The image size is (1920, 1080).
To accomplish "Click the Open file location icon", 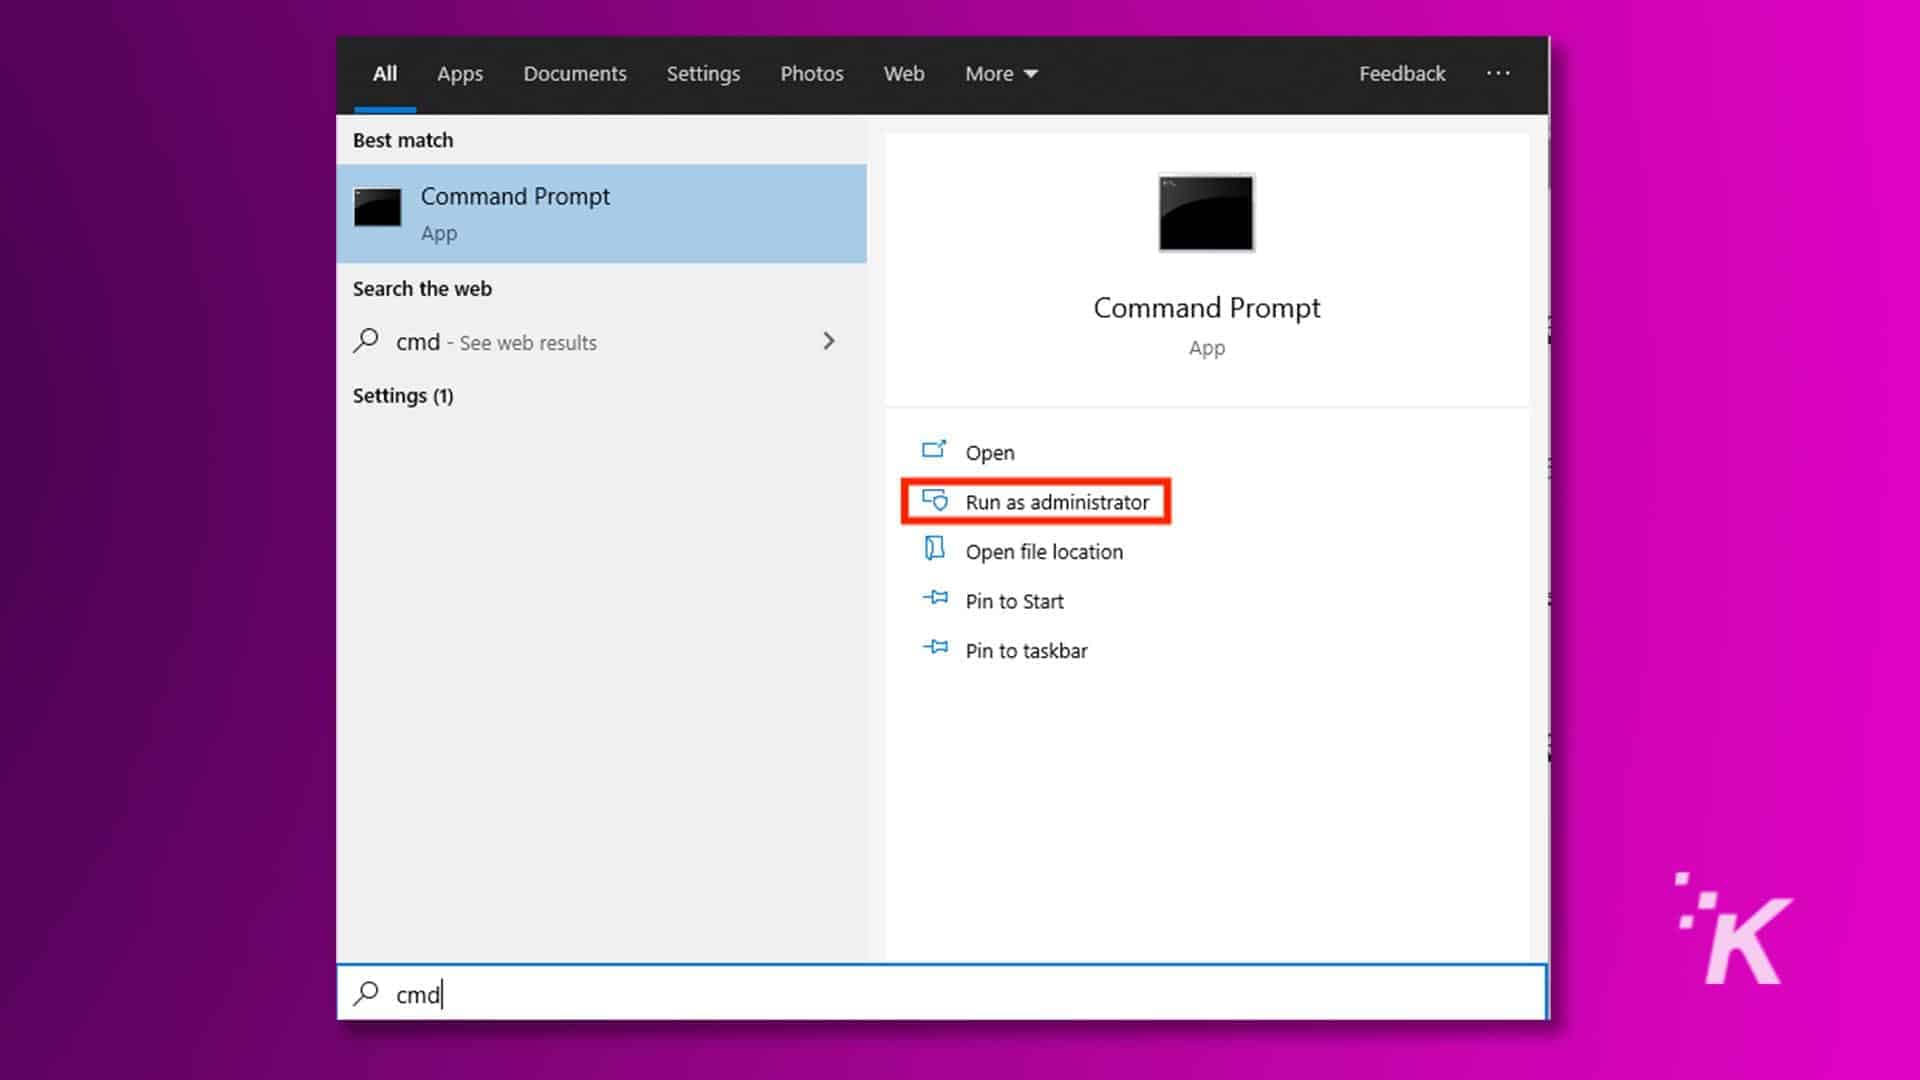I will [x=934, y=548].
